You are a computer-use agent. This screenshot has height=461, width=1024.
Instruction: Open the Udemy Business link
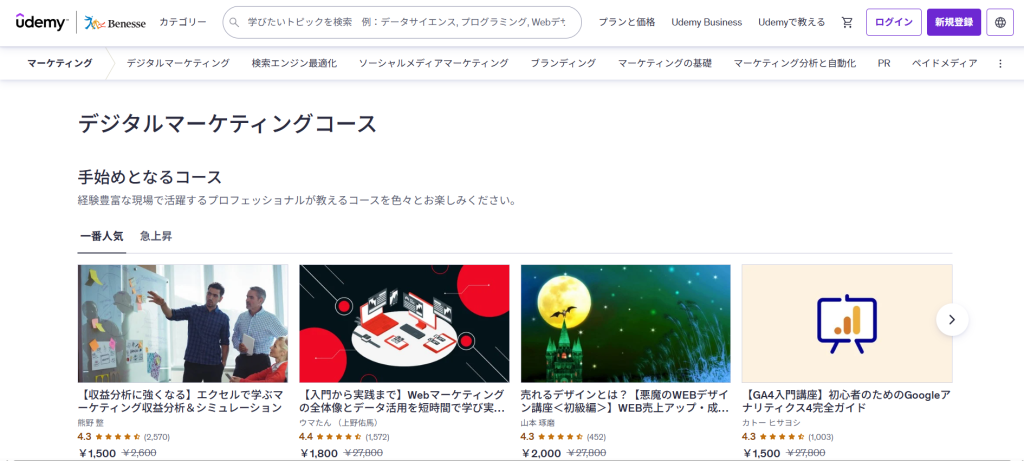(707, 22)
